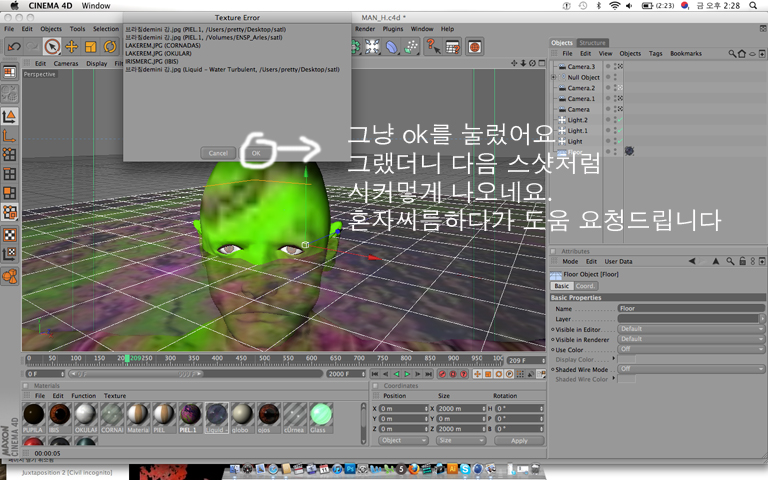Click the eye icon in Objects panel header
Screen dimensions: 768x480
coord(752,54)
